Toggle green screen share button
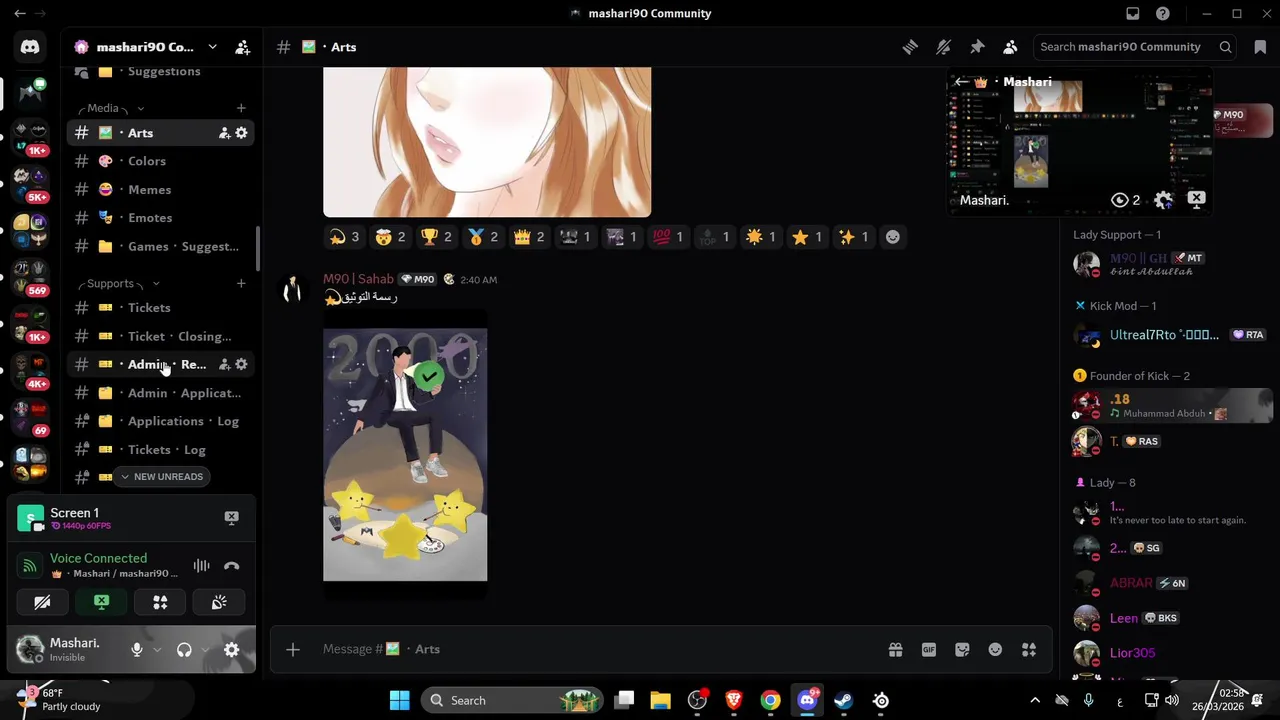 pos(101,602)
